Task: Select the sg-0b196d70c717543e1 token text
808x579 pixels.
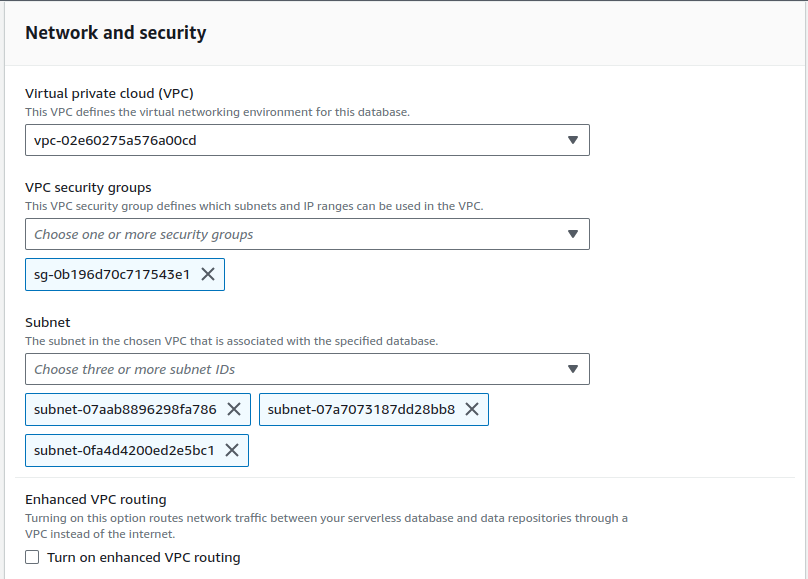Action: pyautogui.click(x=112, y=274)
